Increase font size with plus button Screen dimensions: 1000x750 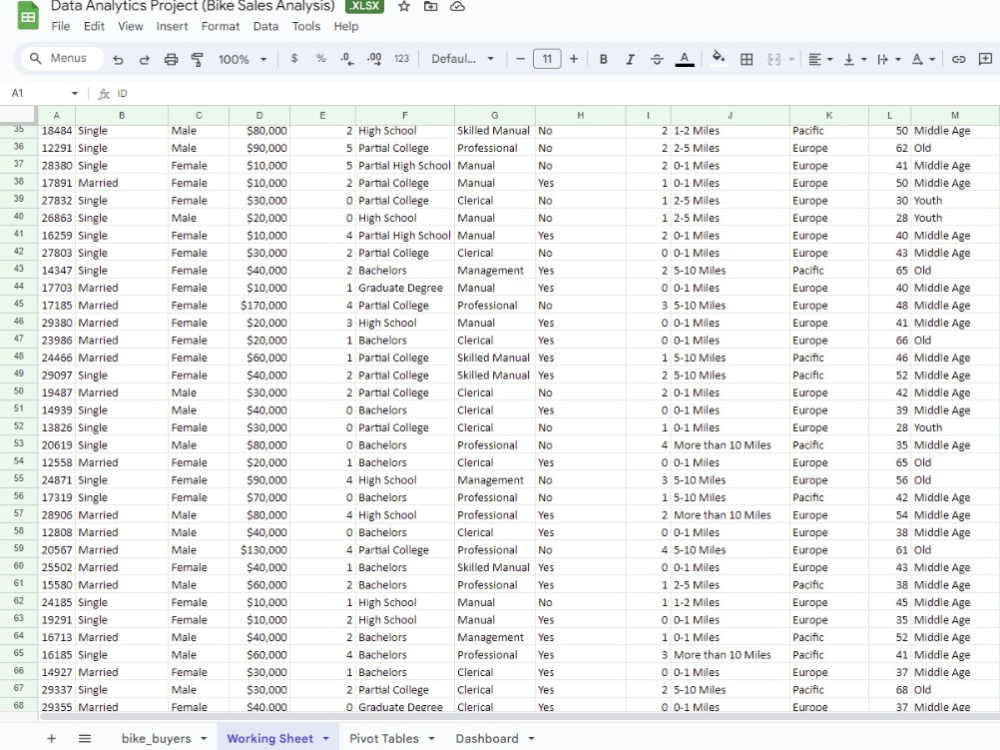(574, 59)
